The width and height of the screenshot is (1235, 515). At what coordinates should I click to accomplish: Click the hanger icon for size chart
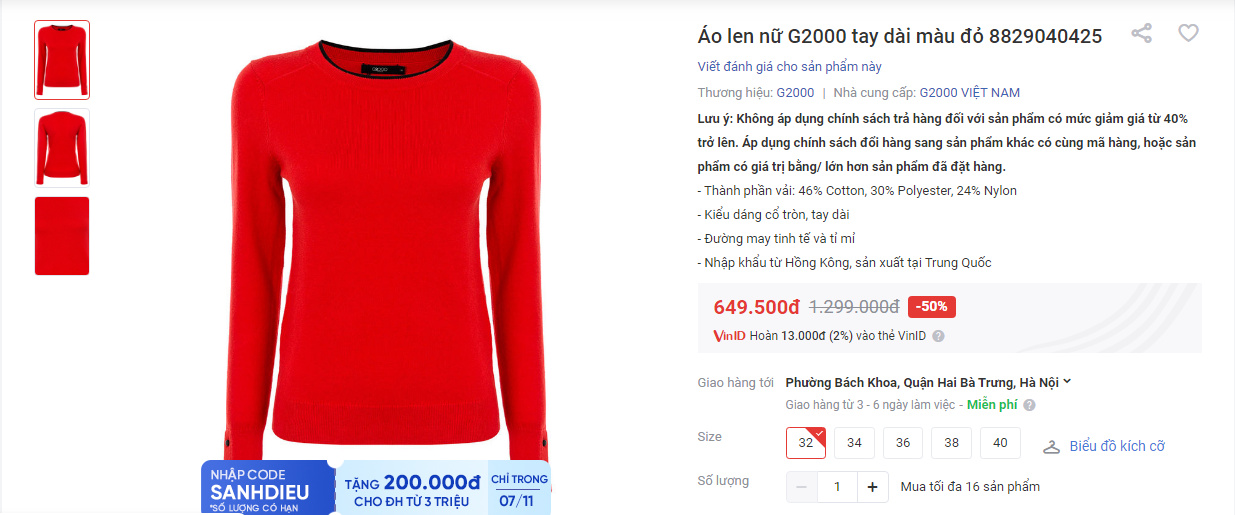coord(1051,447)
